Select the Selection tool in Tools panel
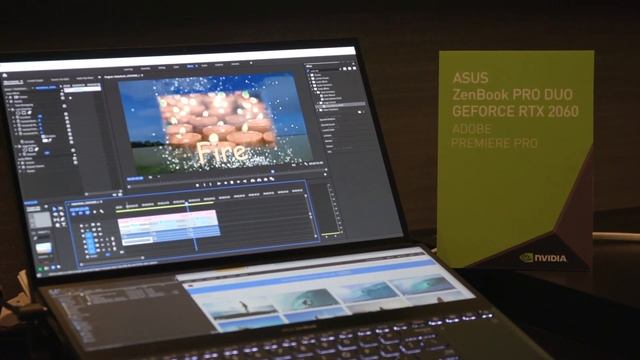Screen dimensions: 640x360 pos(54,209)
